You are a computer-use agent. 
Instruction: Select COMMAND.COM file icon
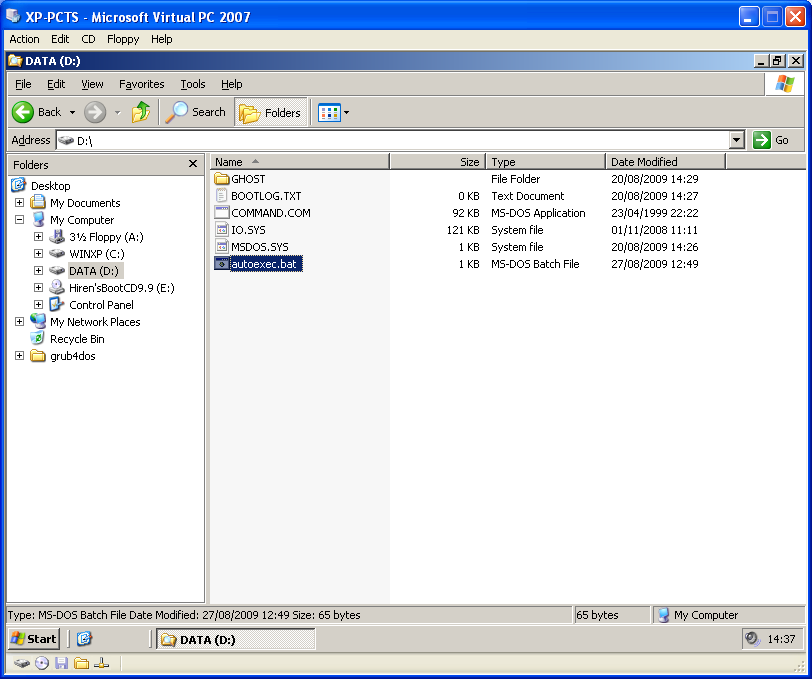click(x=222, y=212)
